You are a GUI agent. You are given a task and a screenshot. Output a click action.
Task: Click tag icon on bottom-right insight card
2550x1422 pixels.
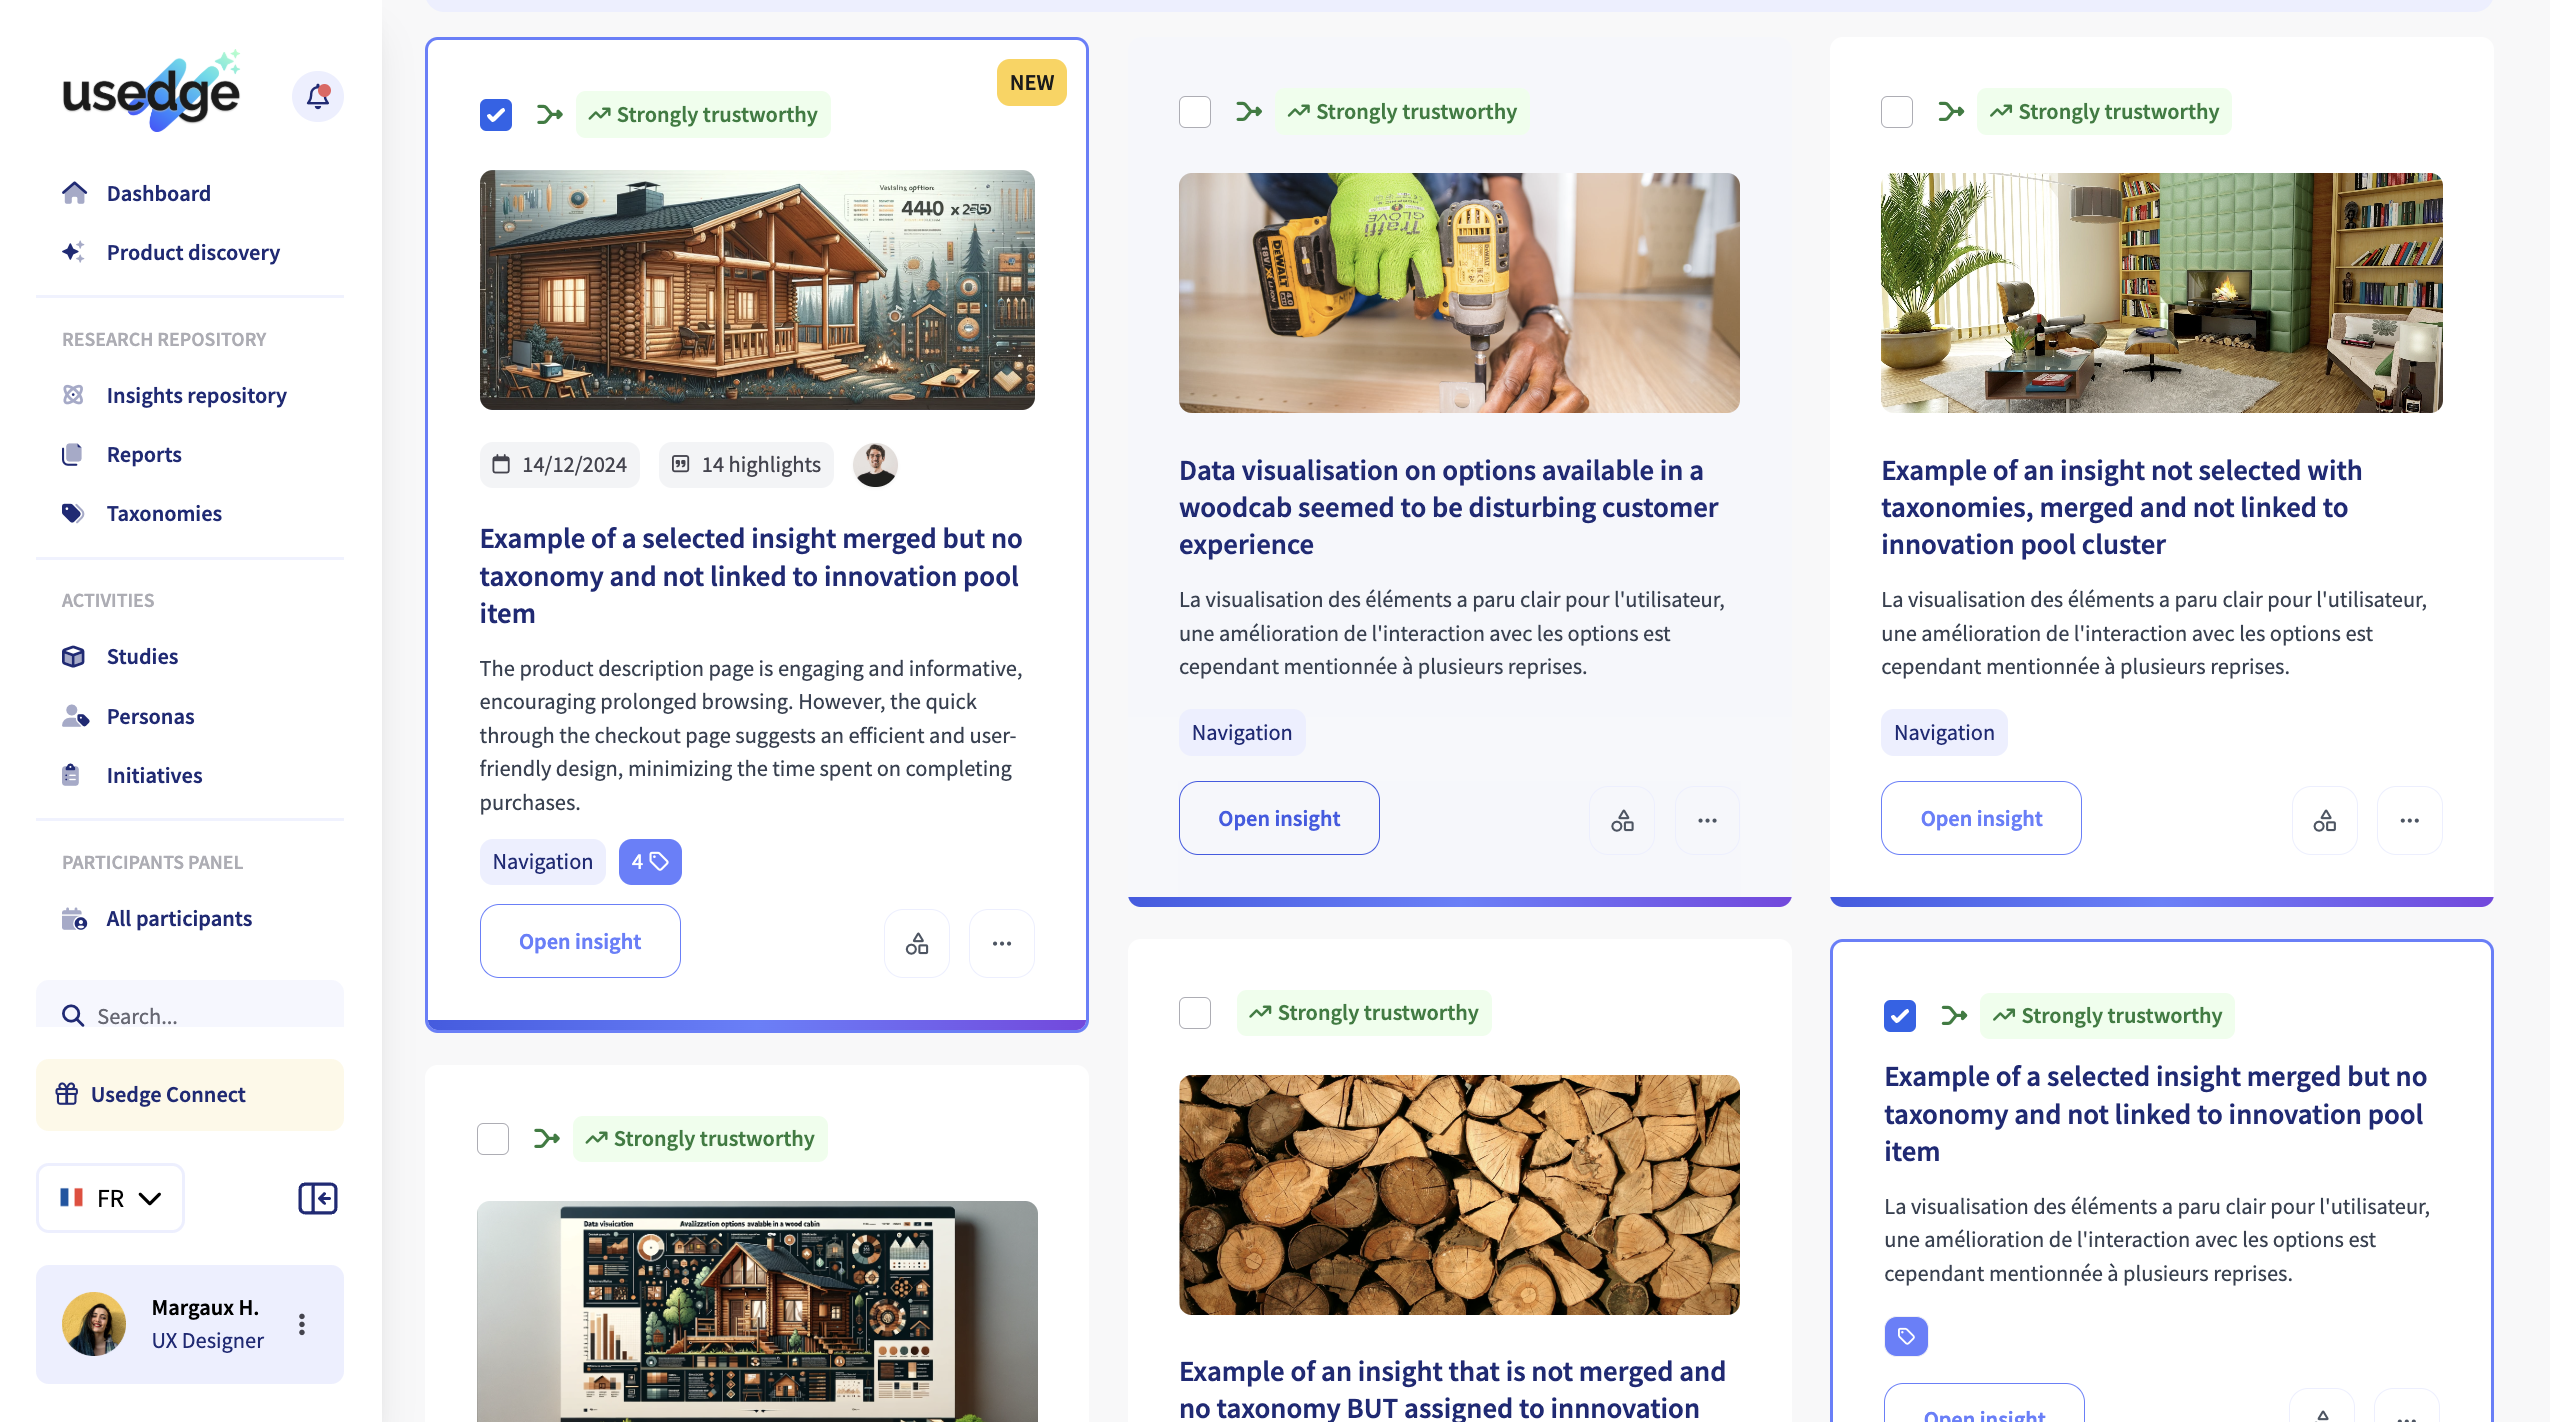[x=1905, y=1336]
